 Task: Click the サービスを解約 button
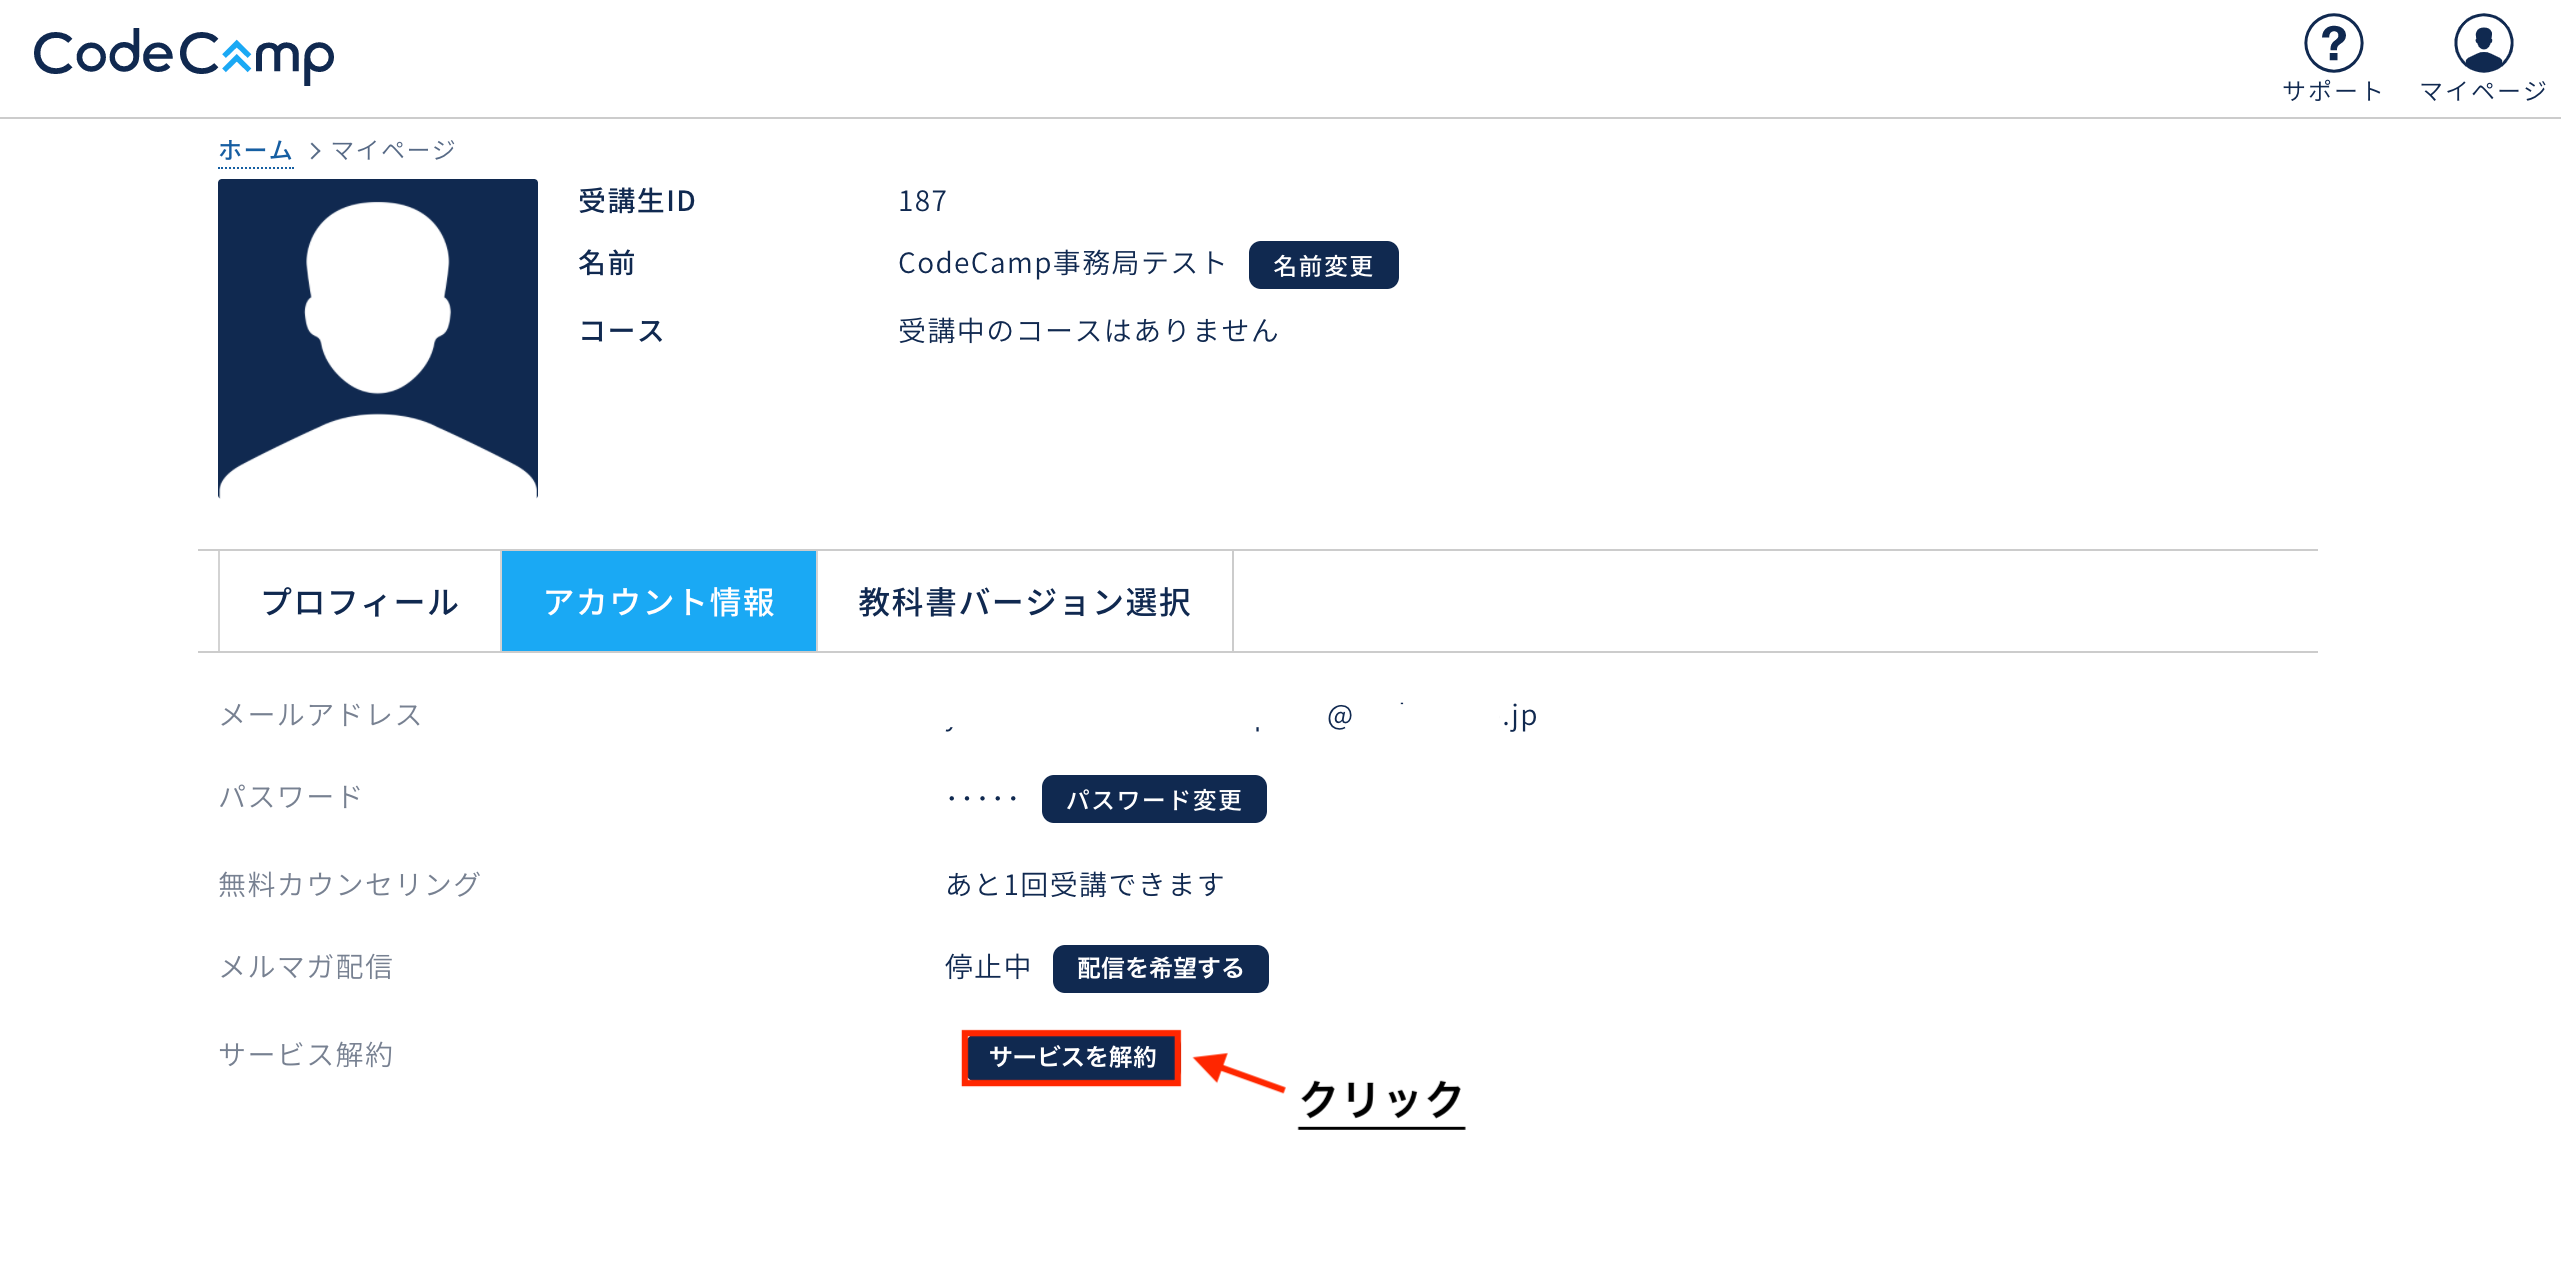click(1072, 1057)
